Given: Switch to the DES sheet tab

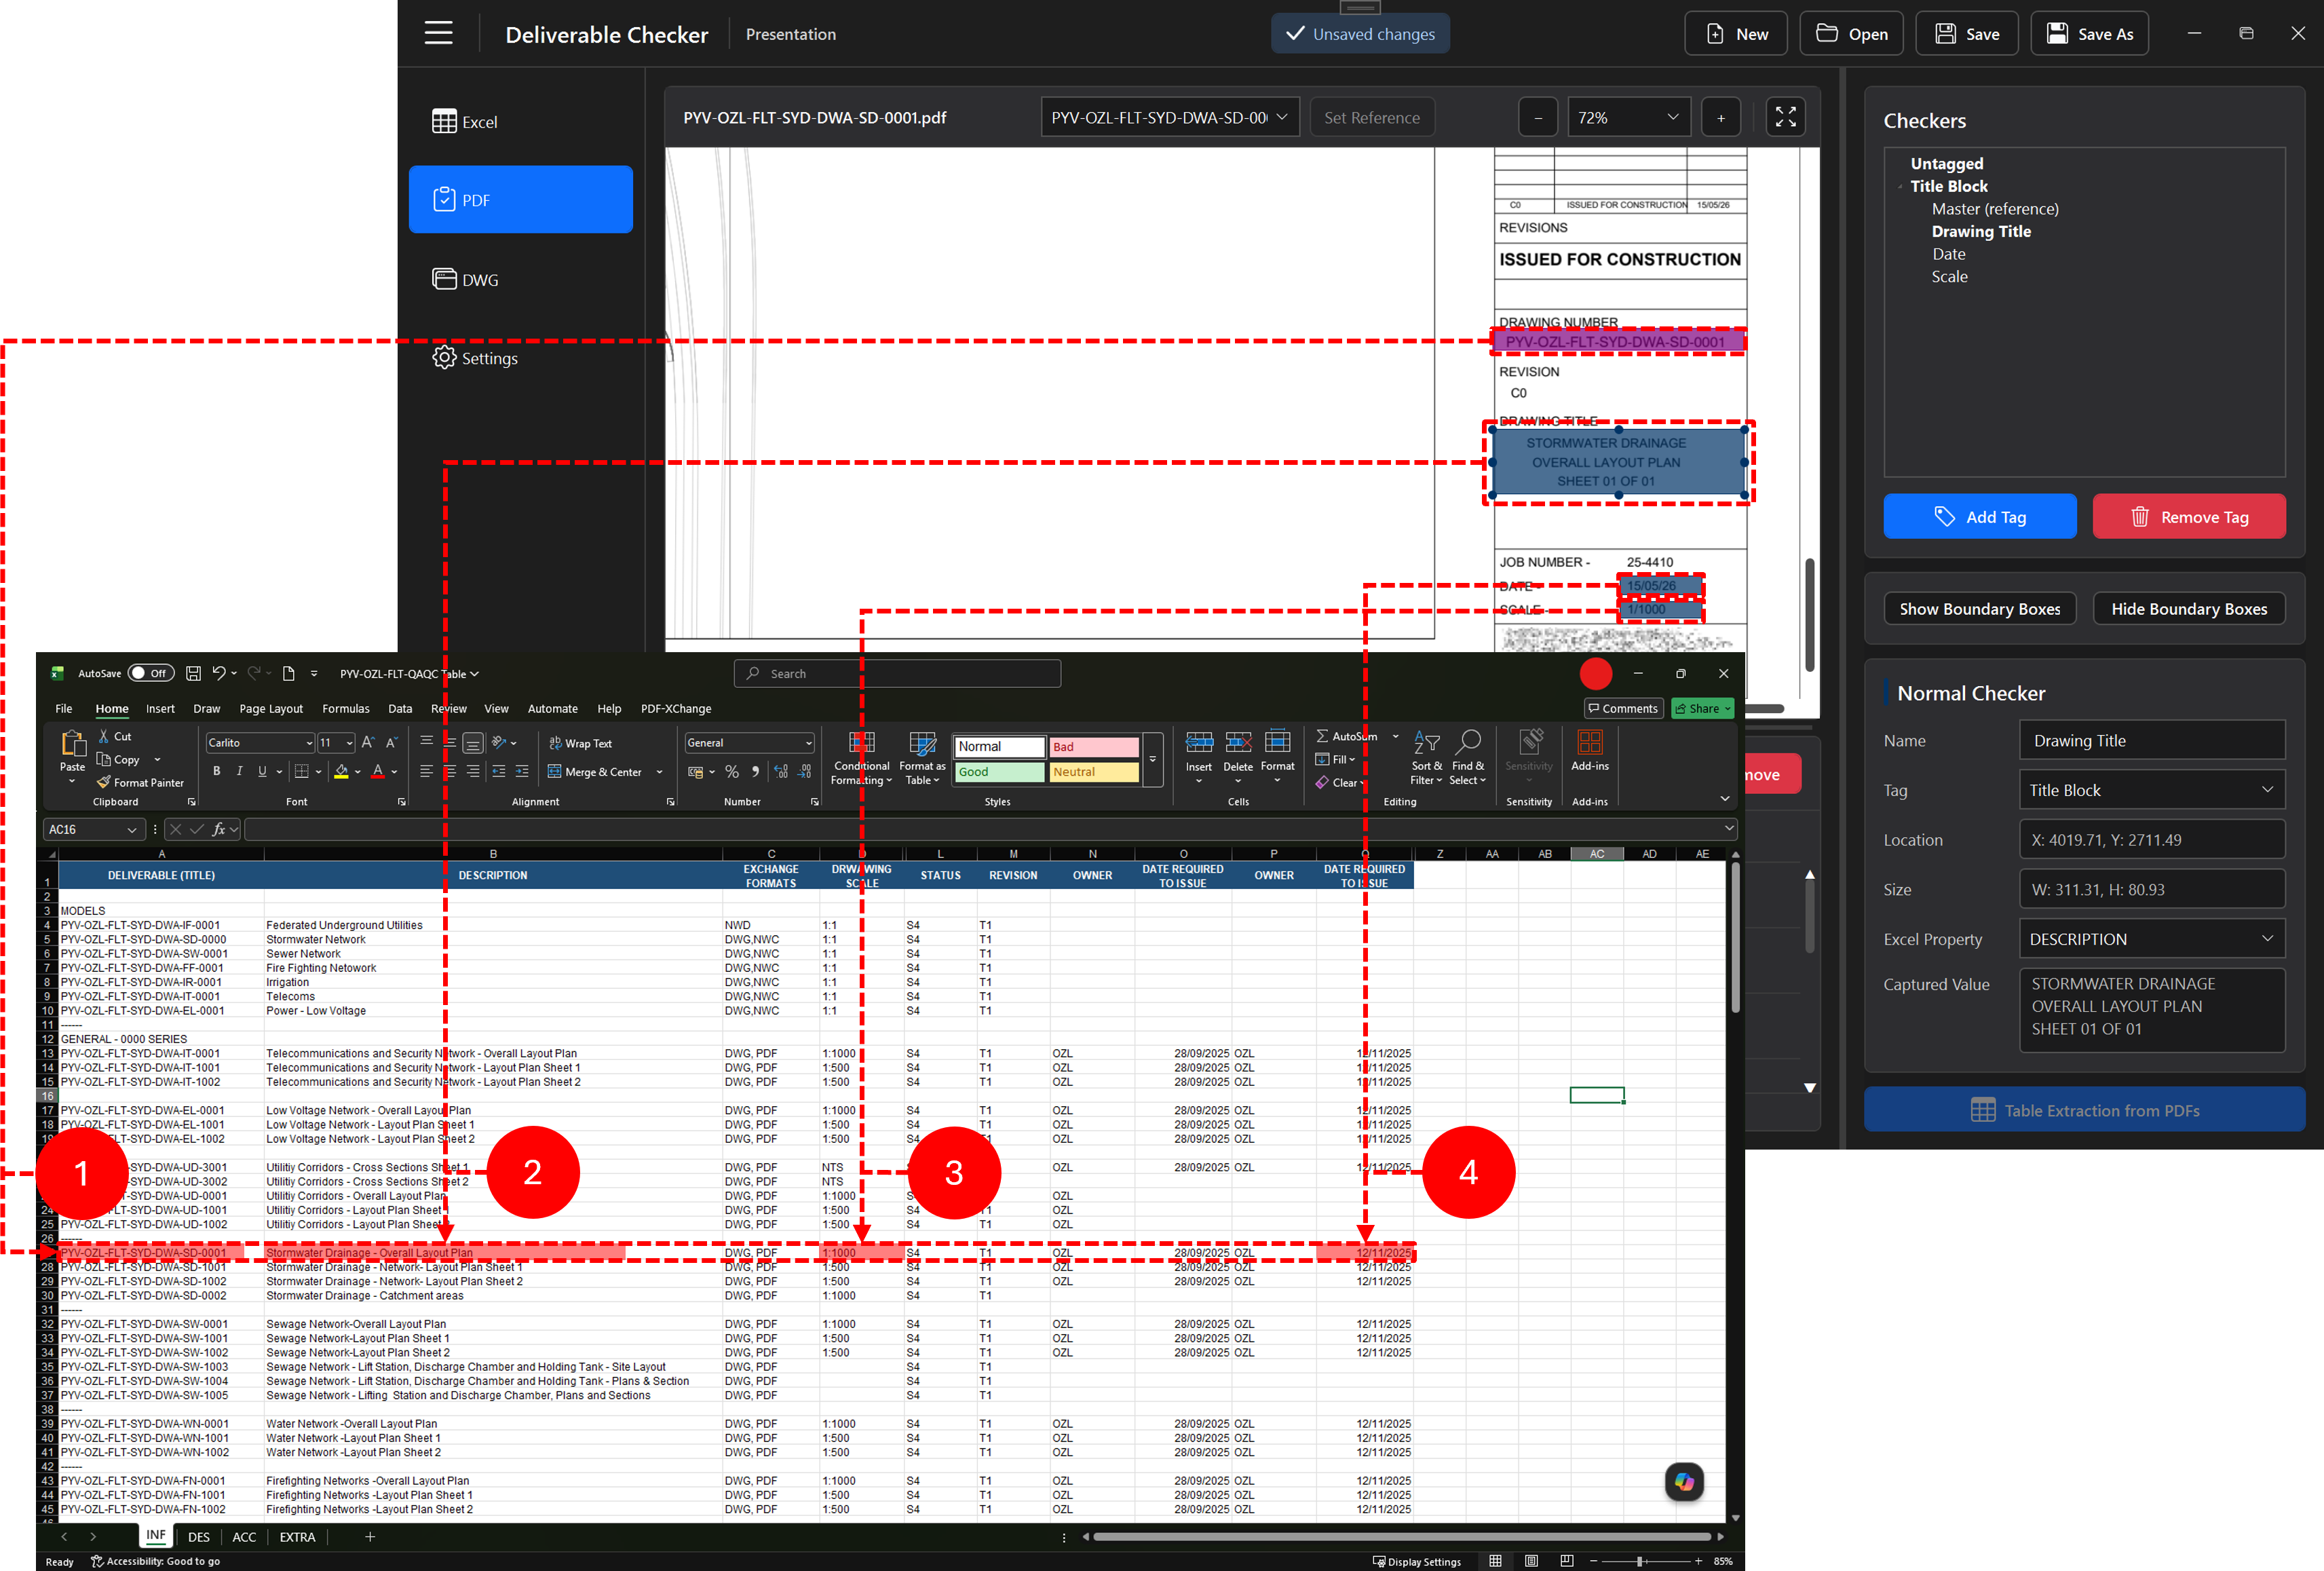Looking at the screenshot, I should (199, 1536).
